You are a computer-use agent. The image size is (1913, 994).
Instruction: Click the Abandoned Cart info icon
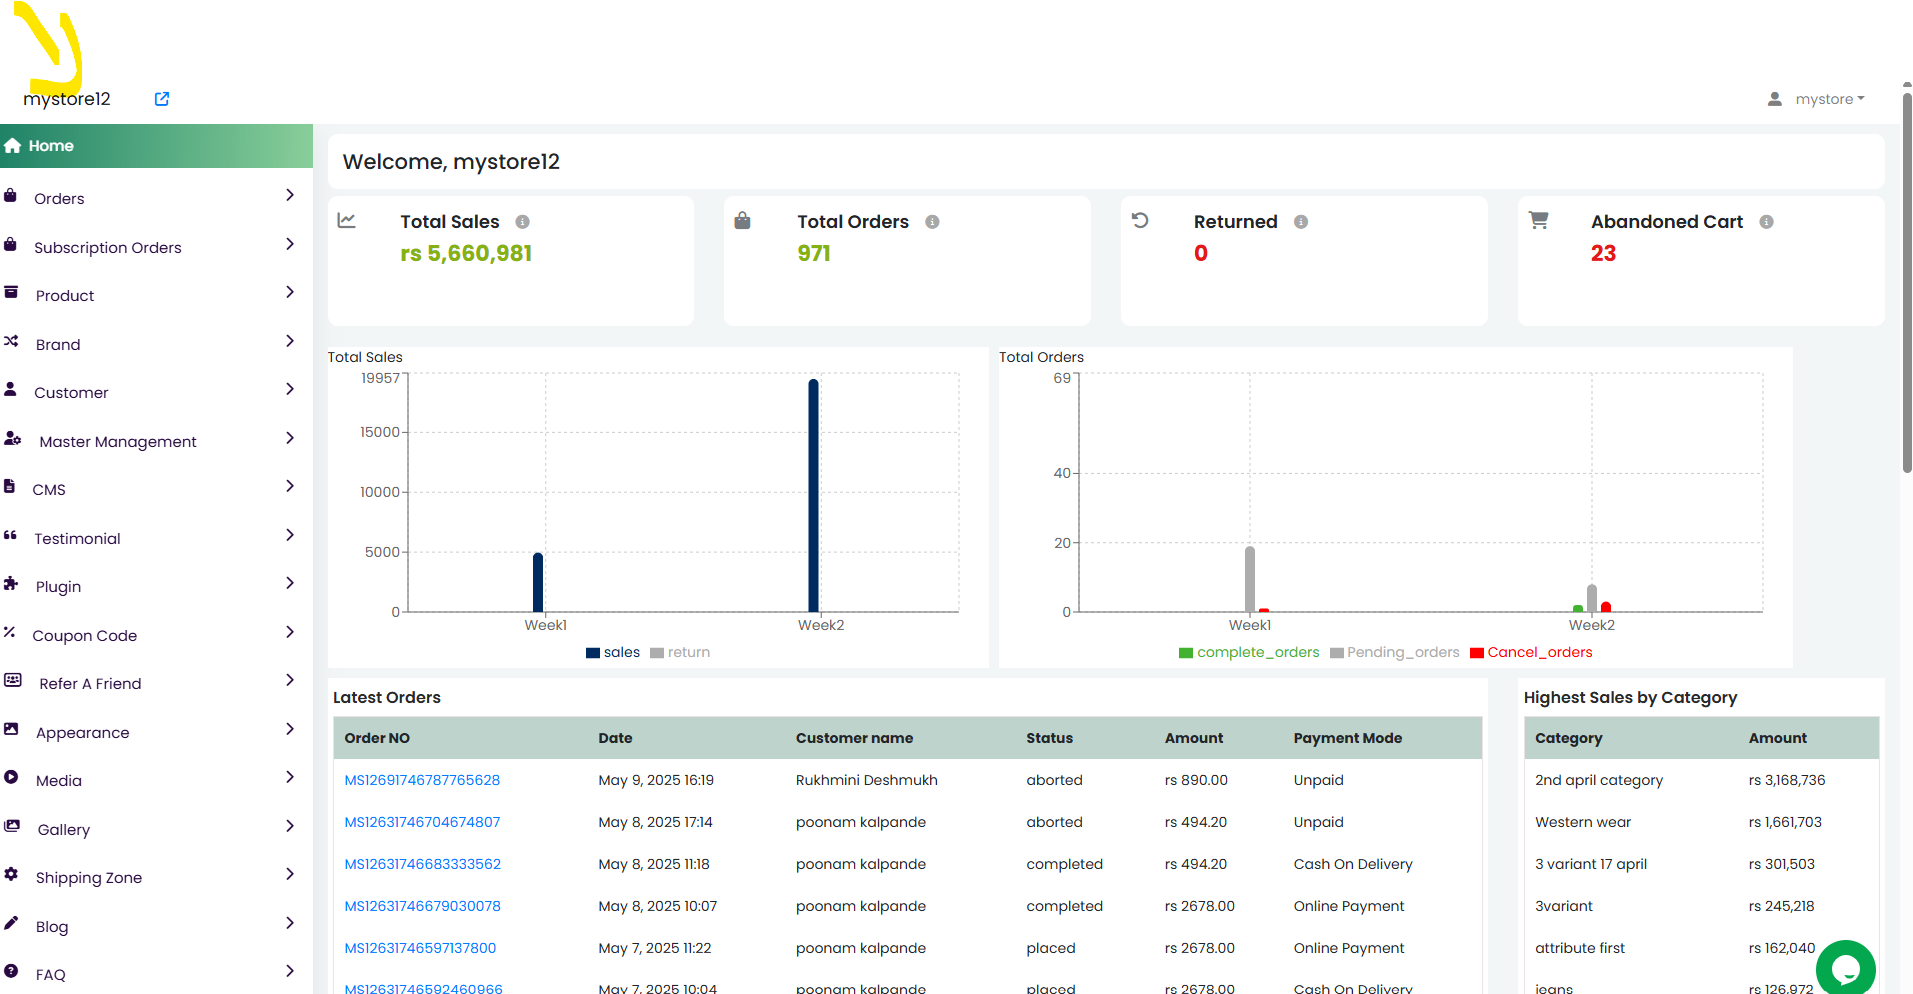[x=1767, y=222]
